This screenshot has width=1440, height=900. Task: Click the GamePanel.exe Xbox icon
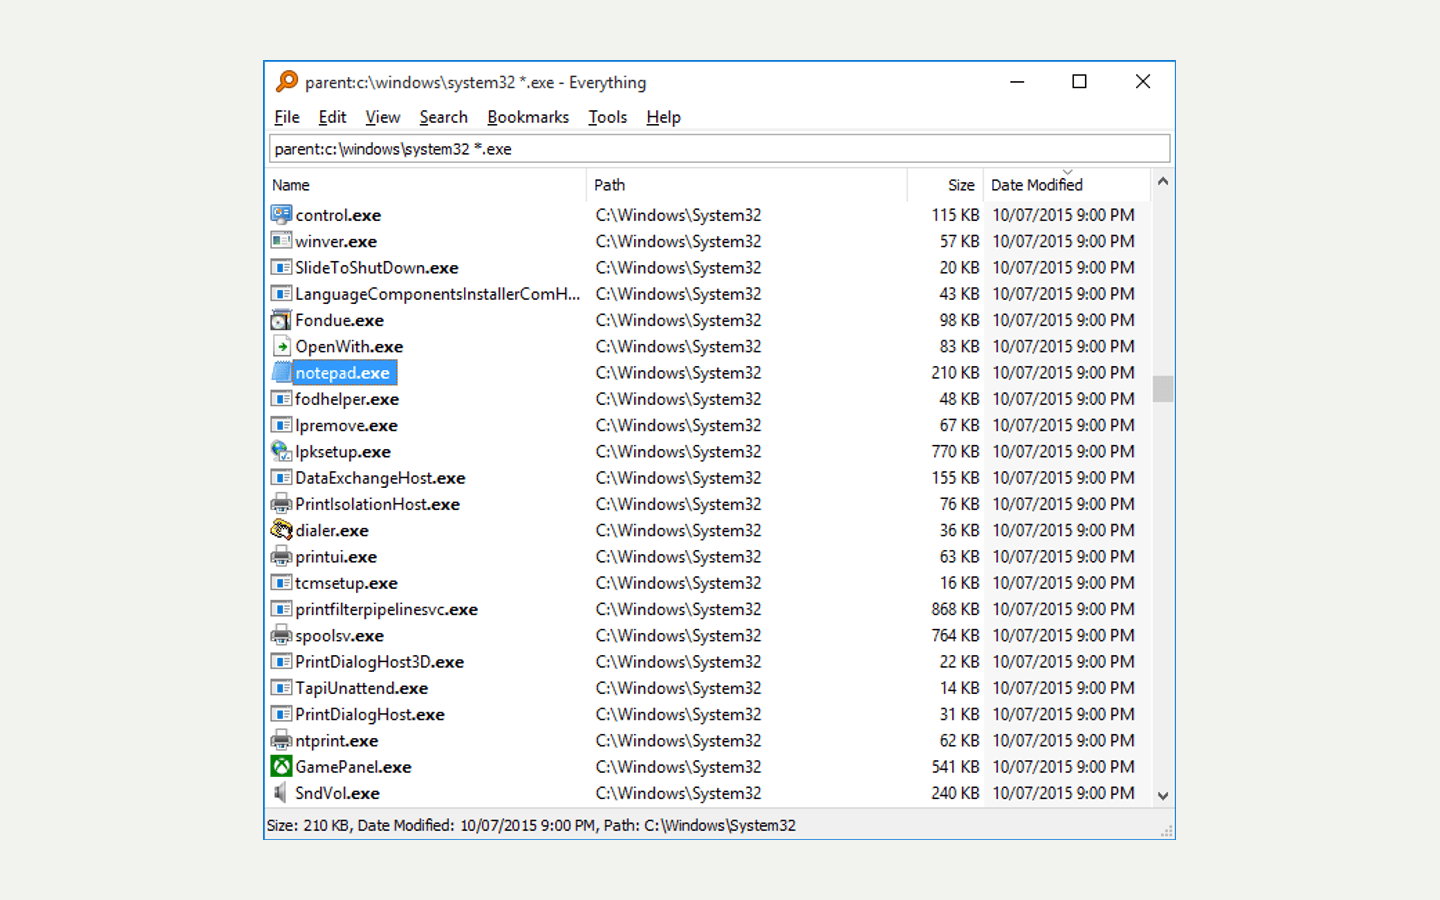(x=281, y=767)
